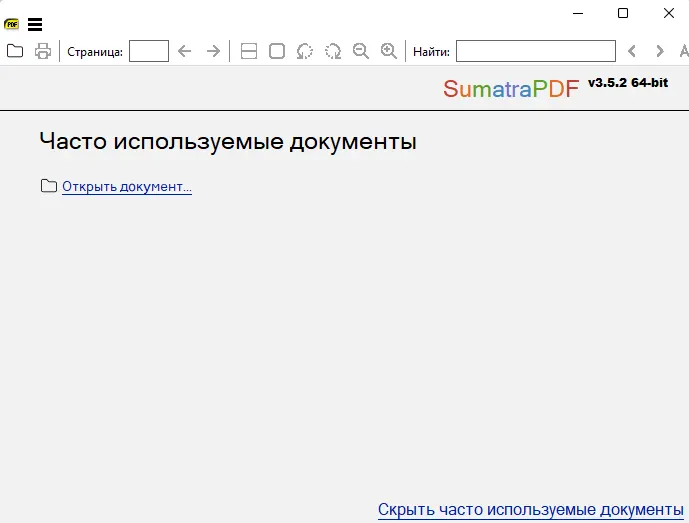Toggle match case search option icon

[x=683, y=51]
